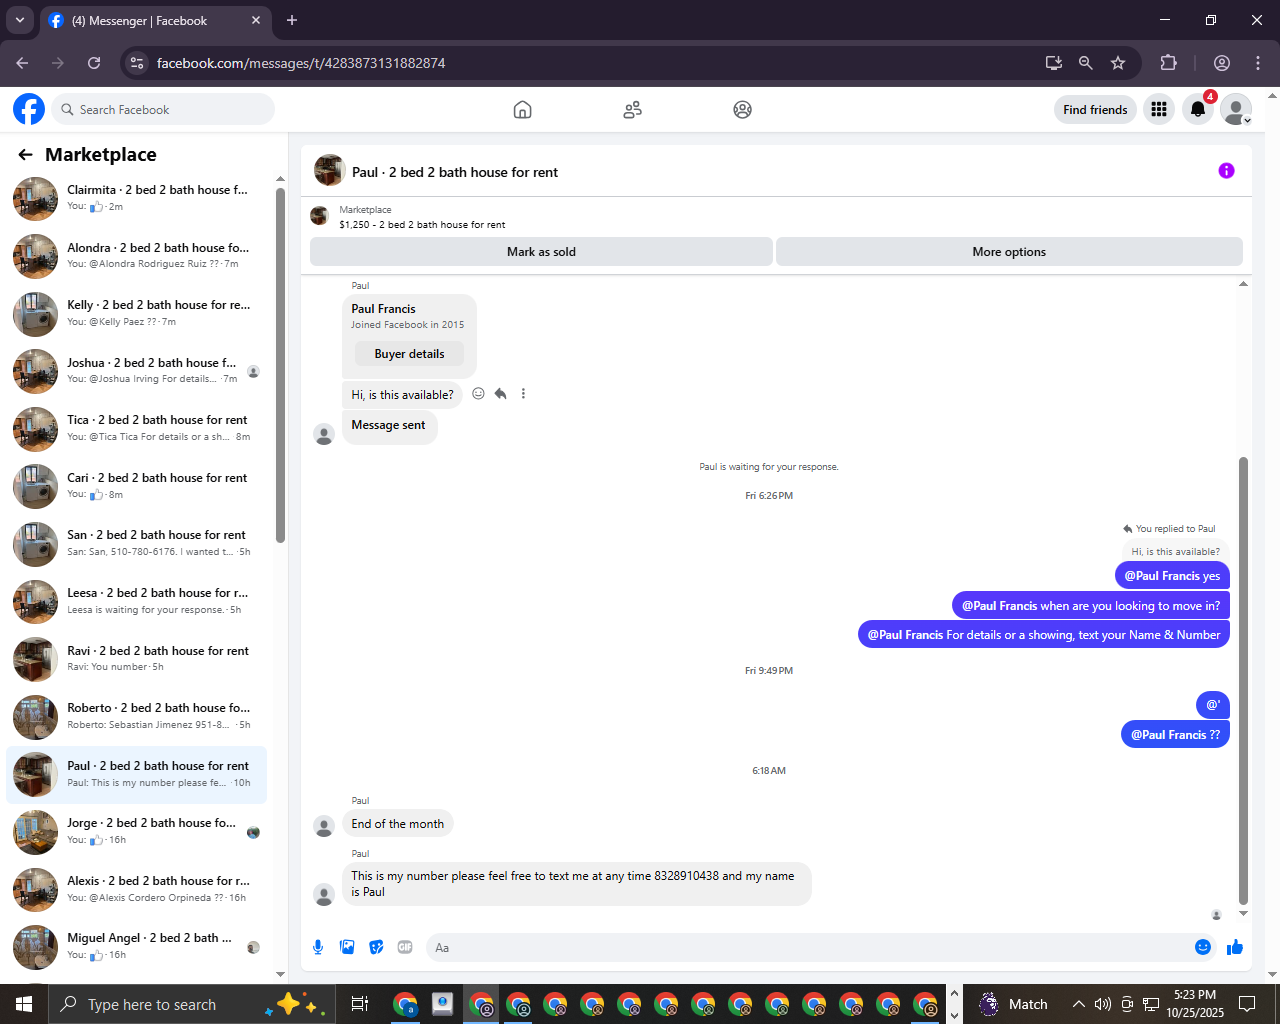Open a new browser tab
The height and width of the screenshot is (1024, 1280).
coord(292,20)
